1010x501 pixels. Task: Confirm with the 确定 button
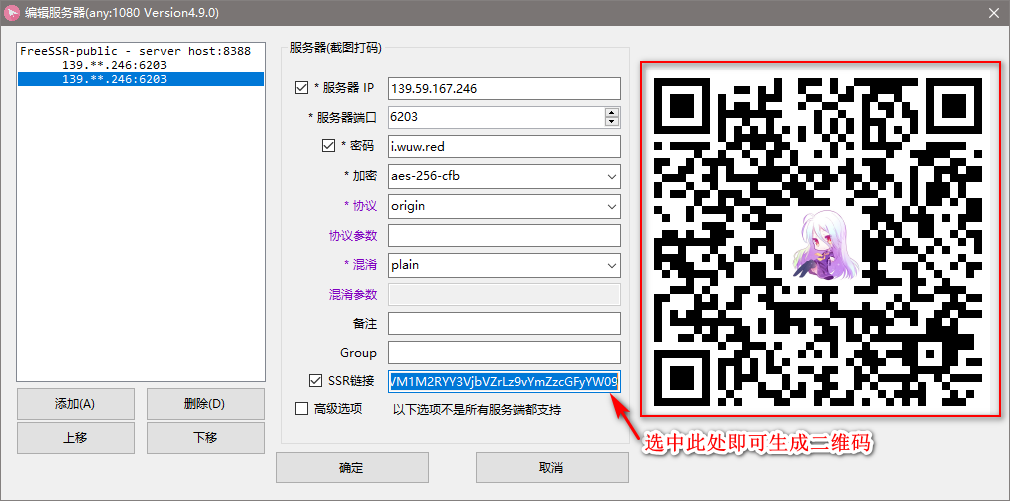coord(352,467)
